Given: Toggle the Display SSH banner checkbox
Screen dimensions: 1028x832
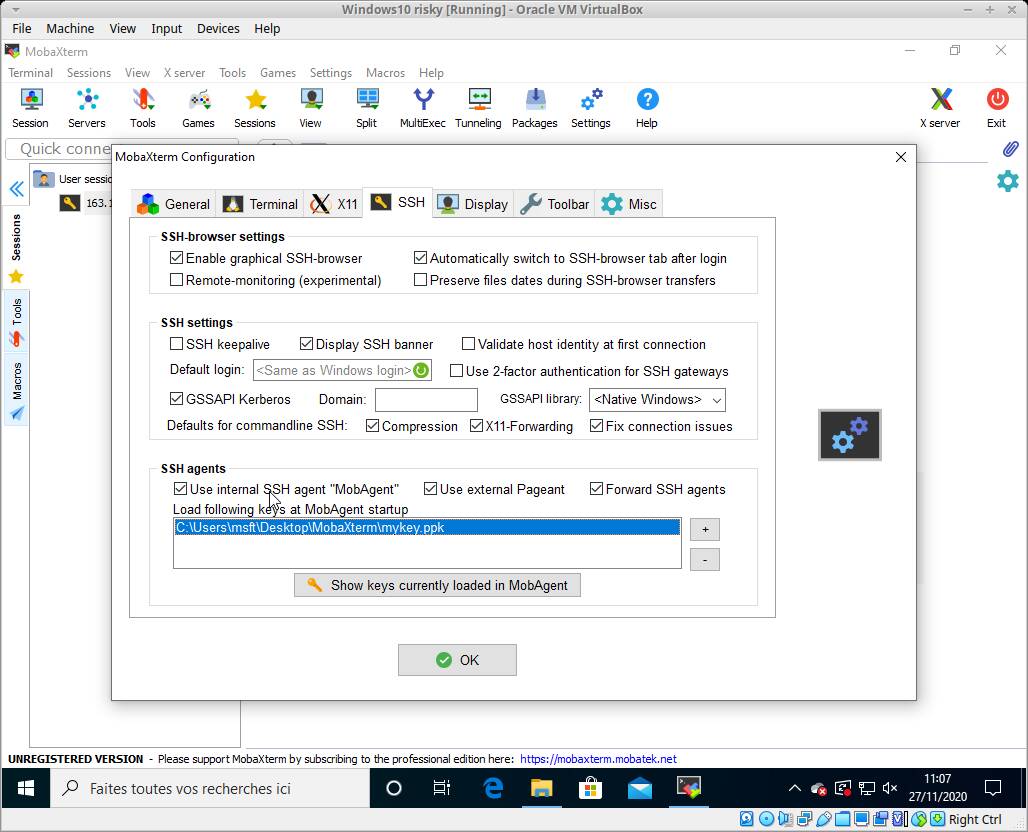Looking at the screenshot, I should click(x=306, y=344).
